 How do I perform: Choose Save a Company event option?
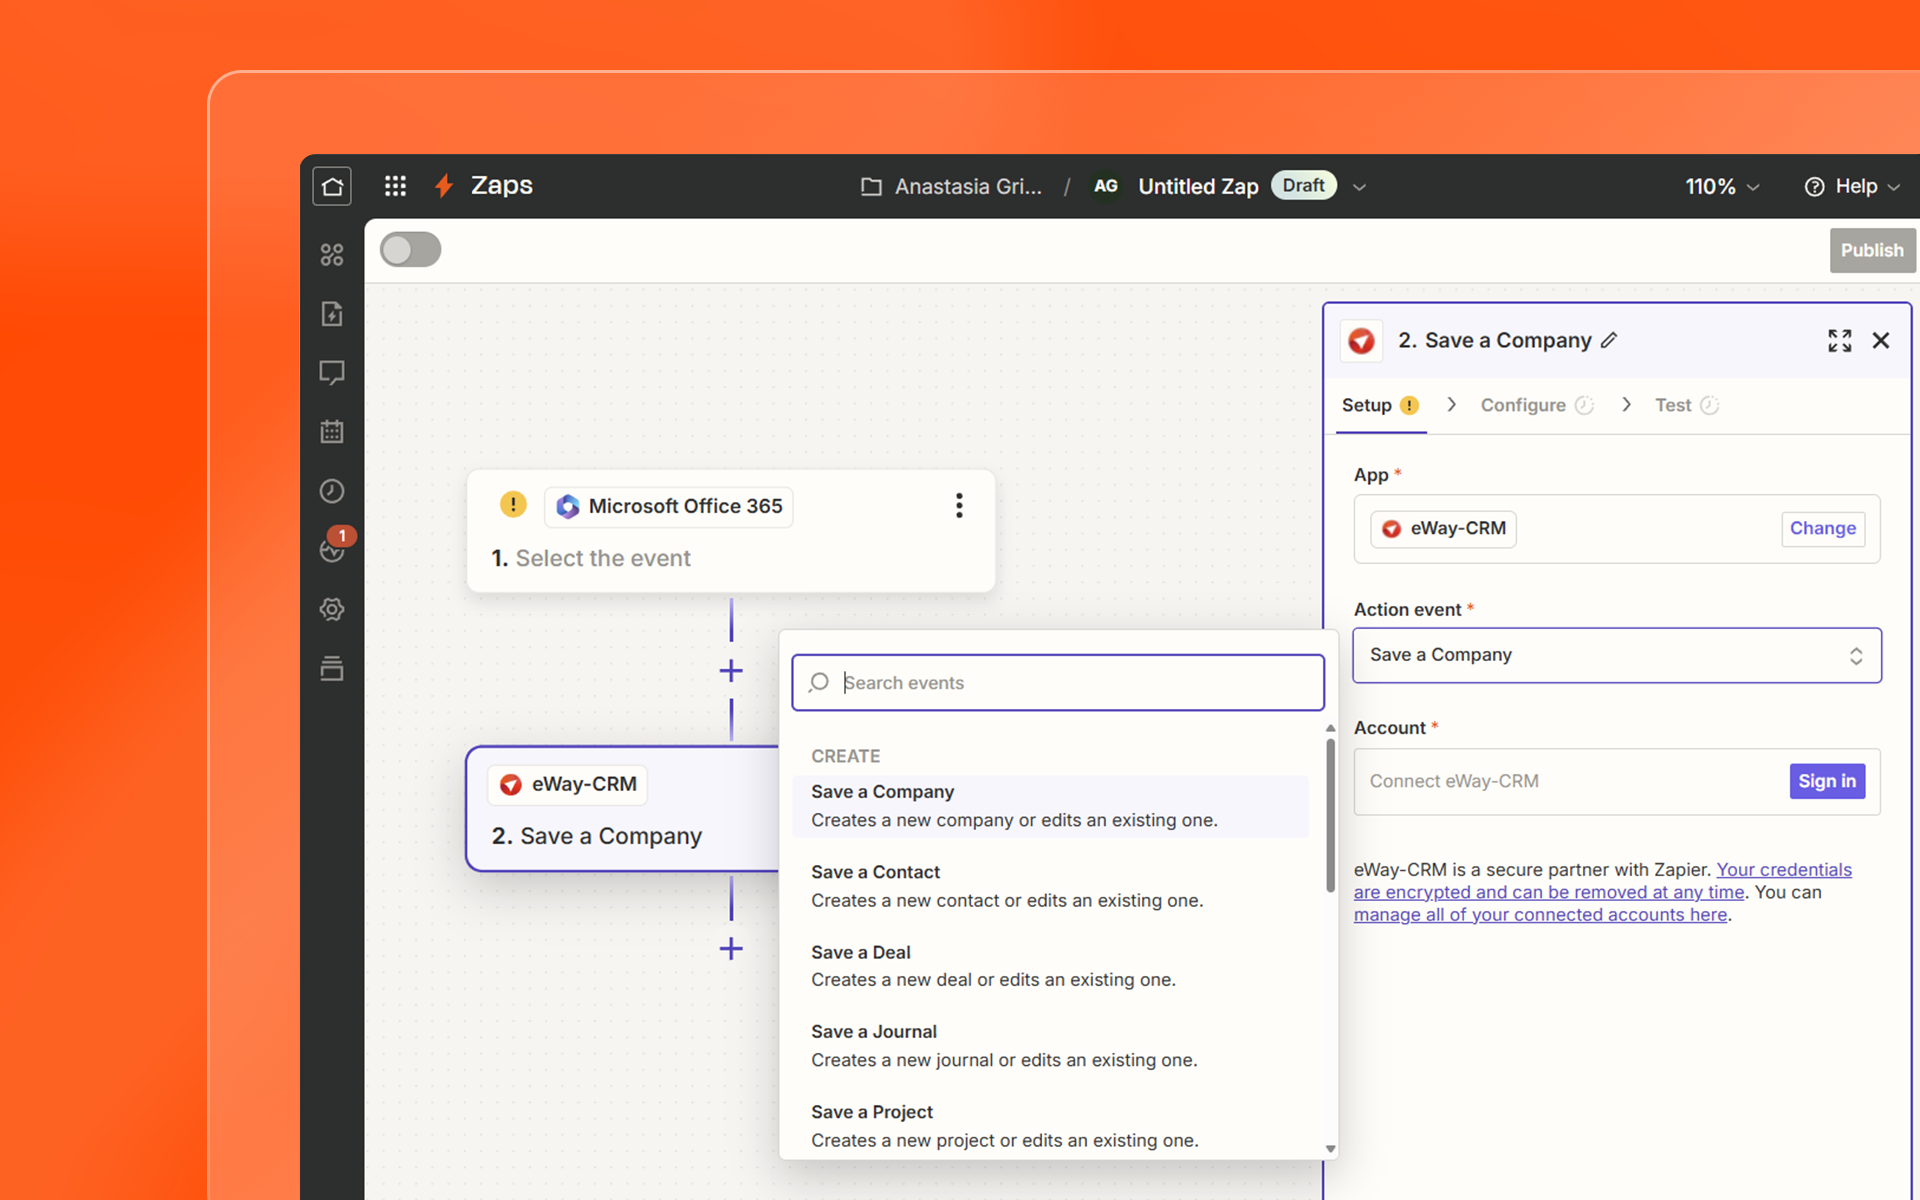(x=1050, y=806)
